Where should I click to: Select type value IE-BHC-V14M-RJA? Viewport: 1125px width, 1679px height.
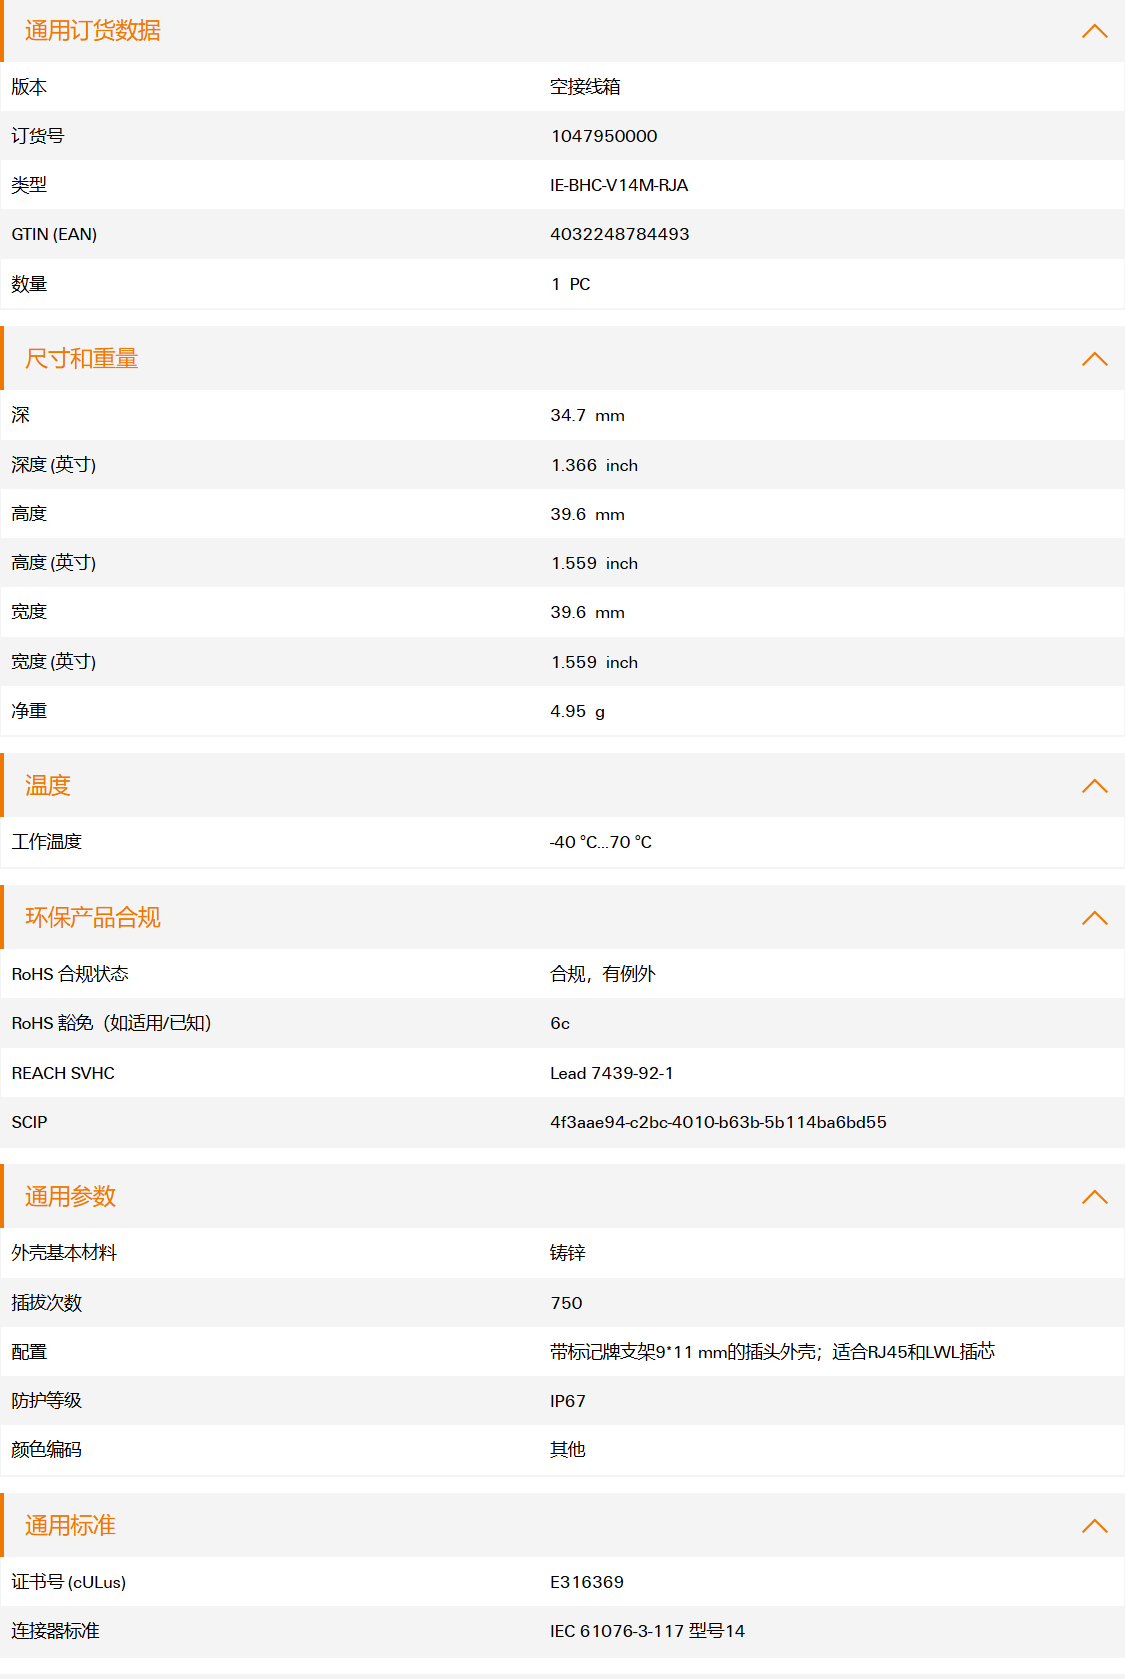[x=619, y=185]
